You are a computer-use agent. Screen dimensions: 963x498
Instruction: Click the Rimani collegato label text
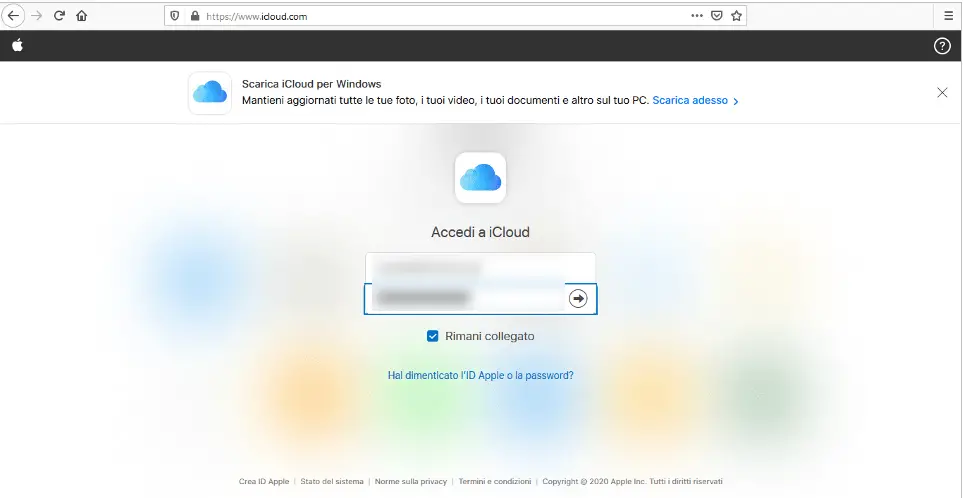click(489, 336)
